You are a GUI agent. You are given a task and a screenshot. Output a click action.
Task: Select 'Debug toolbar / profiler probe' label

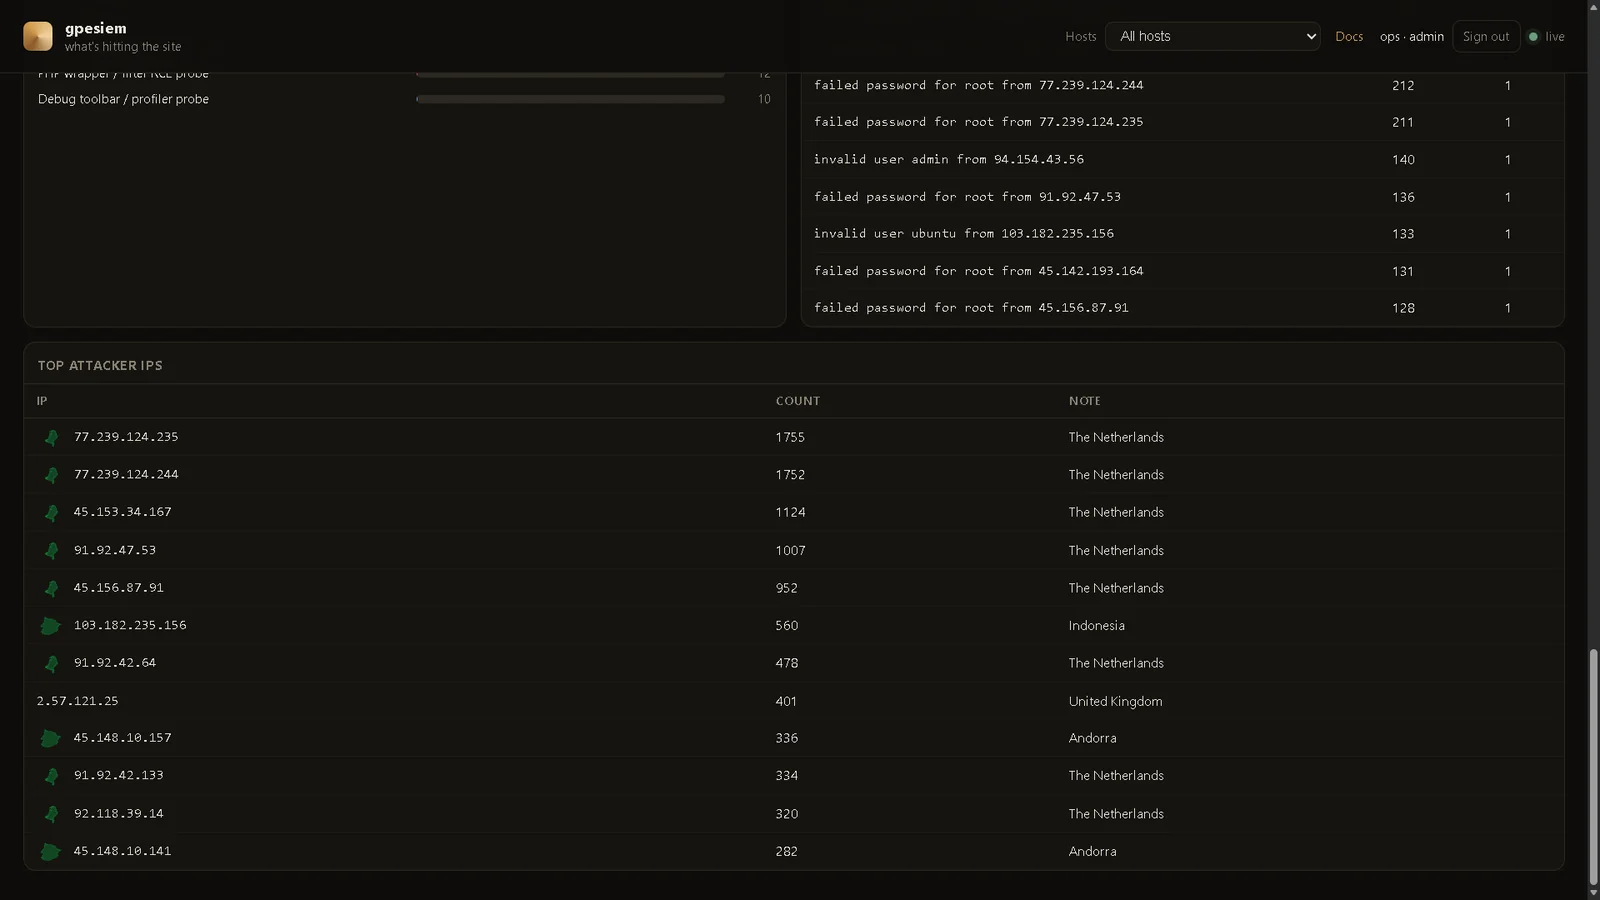point(123,99)
